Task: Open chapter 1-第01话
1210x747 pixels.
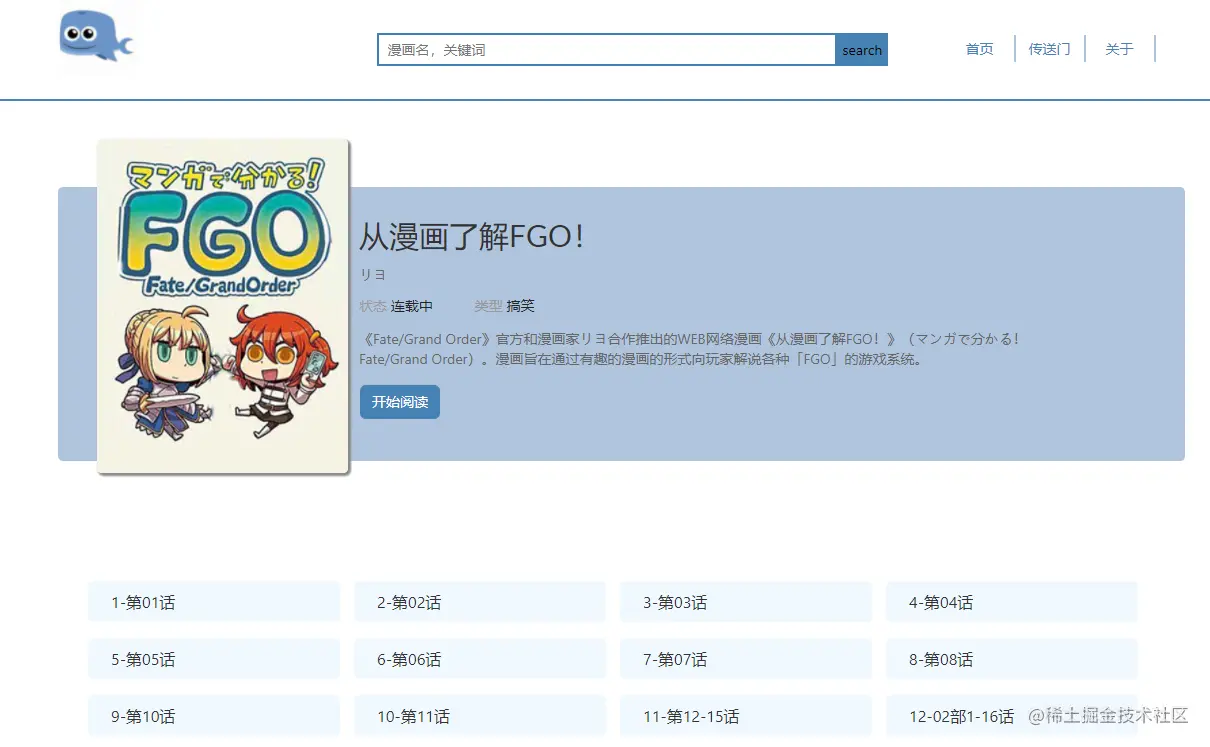Action: [214, 602]
